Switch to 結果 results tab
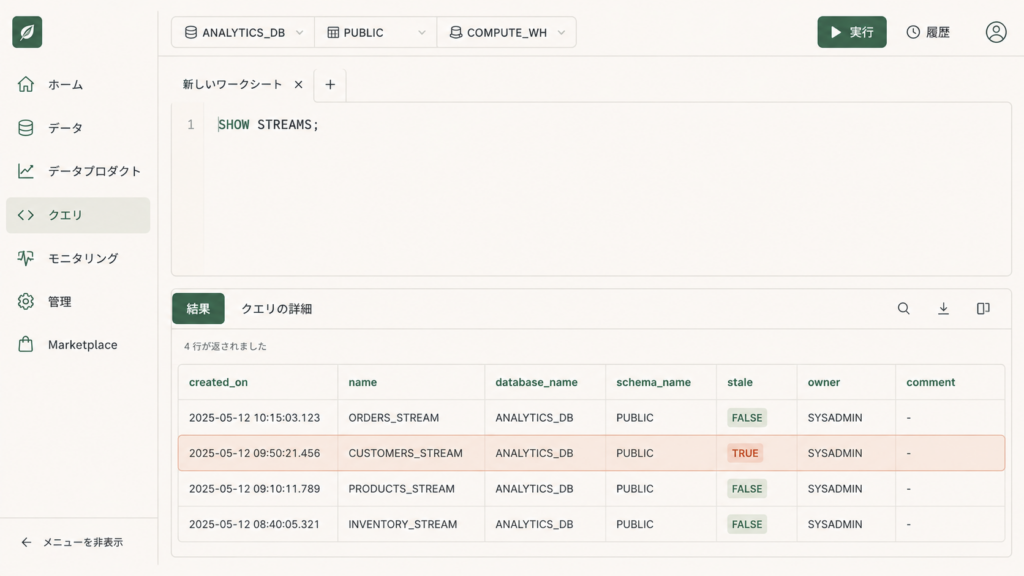 pyautogui.click(x=198, y=308)
